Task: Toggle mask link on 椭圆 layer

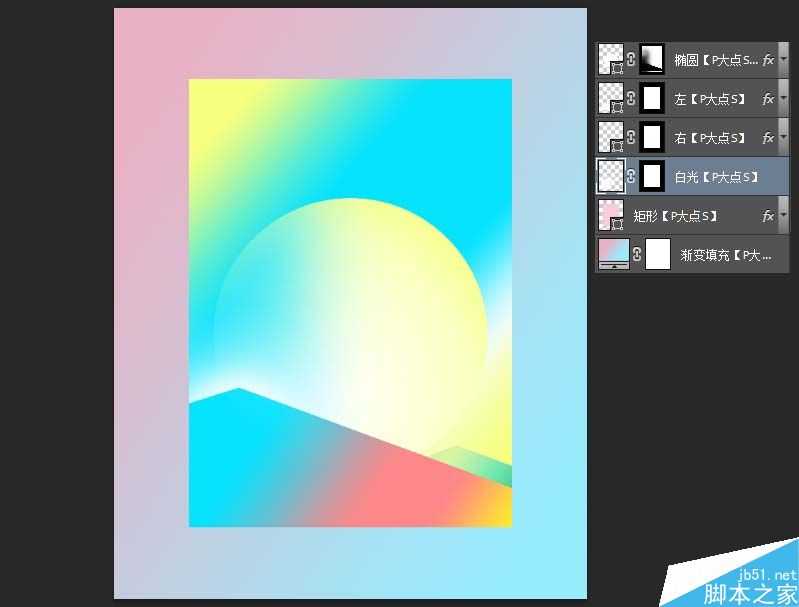Action: pos(631,59)
